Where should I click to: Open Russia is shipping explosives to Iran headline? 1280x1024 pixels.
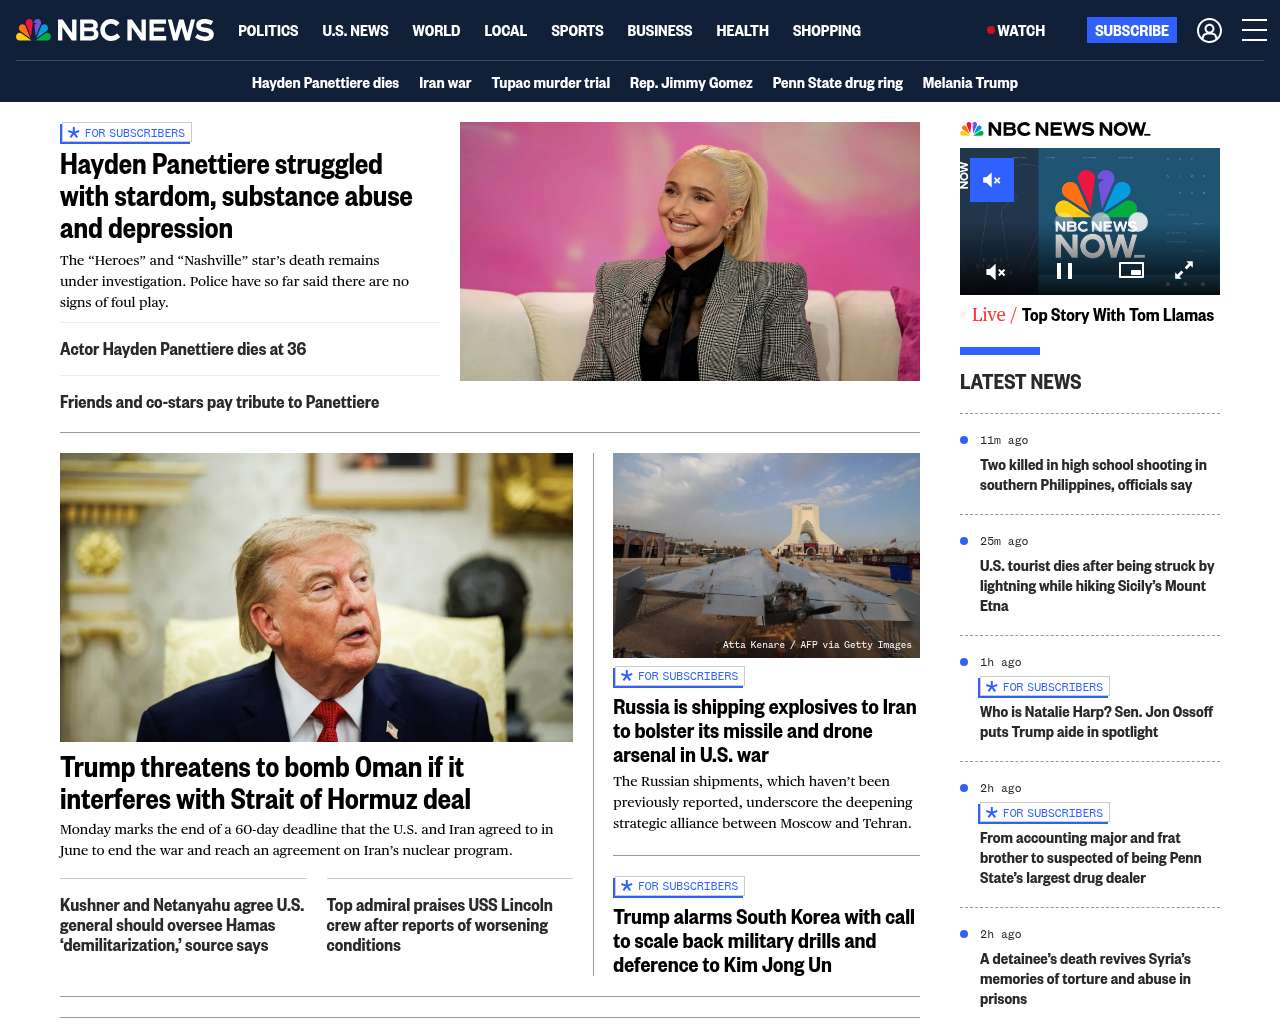click(x=765, y=731)
